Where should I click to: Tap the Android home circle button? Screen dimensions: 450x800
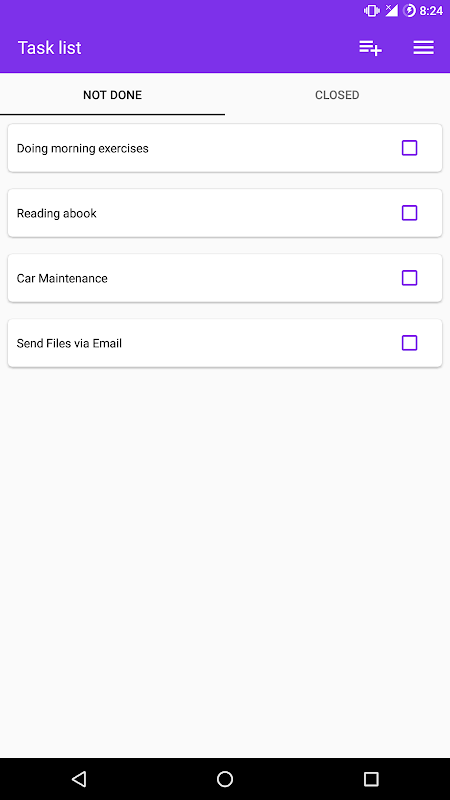click(x=225, y=779)
